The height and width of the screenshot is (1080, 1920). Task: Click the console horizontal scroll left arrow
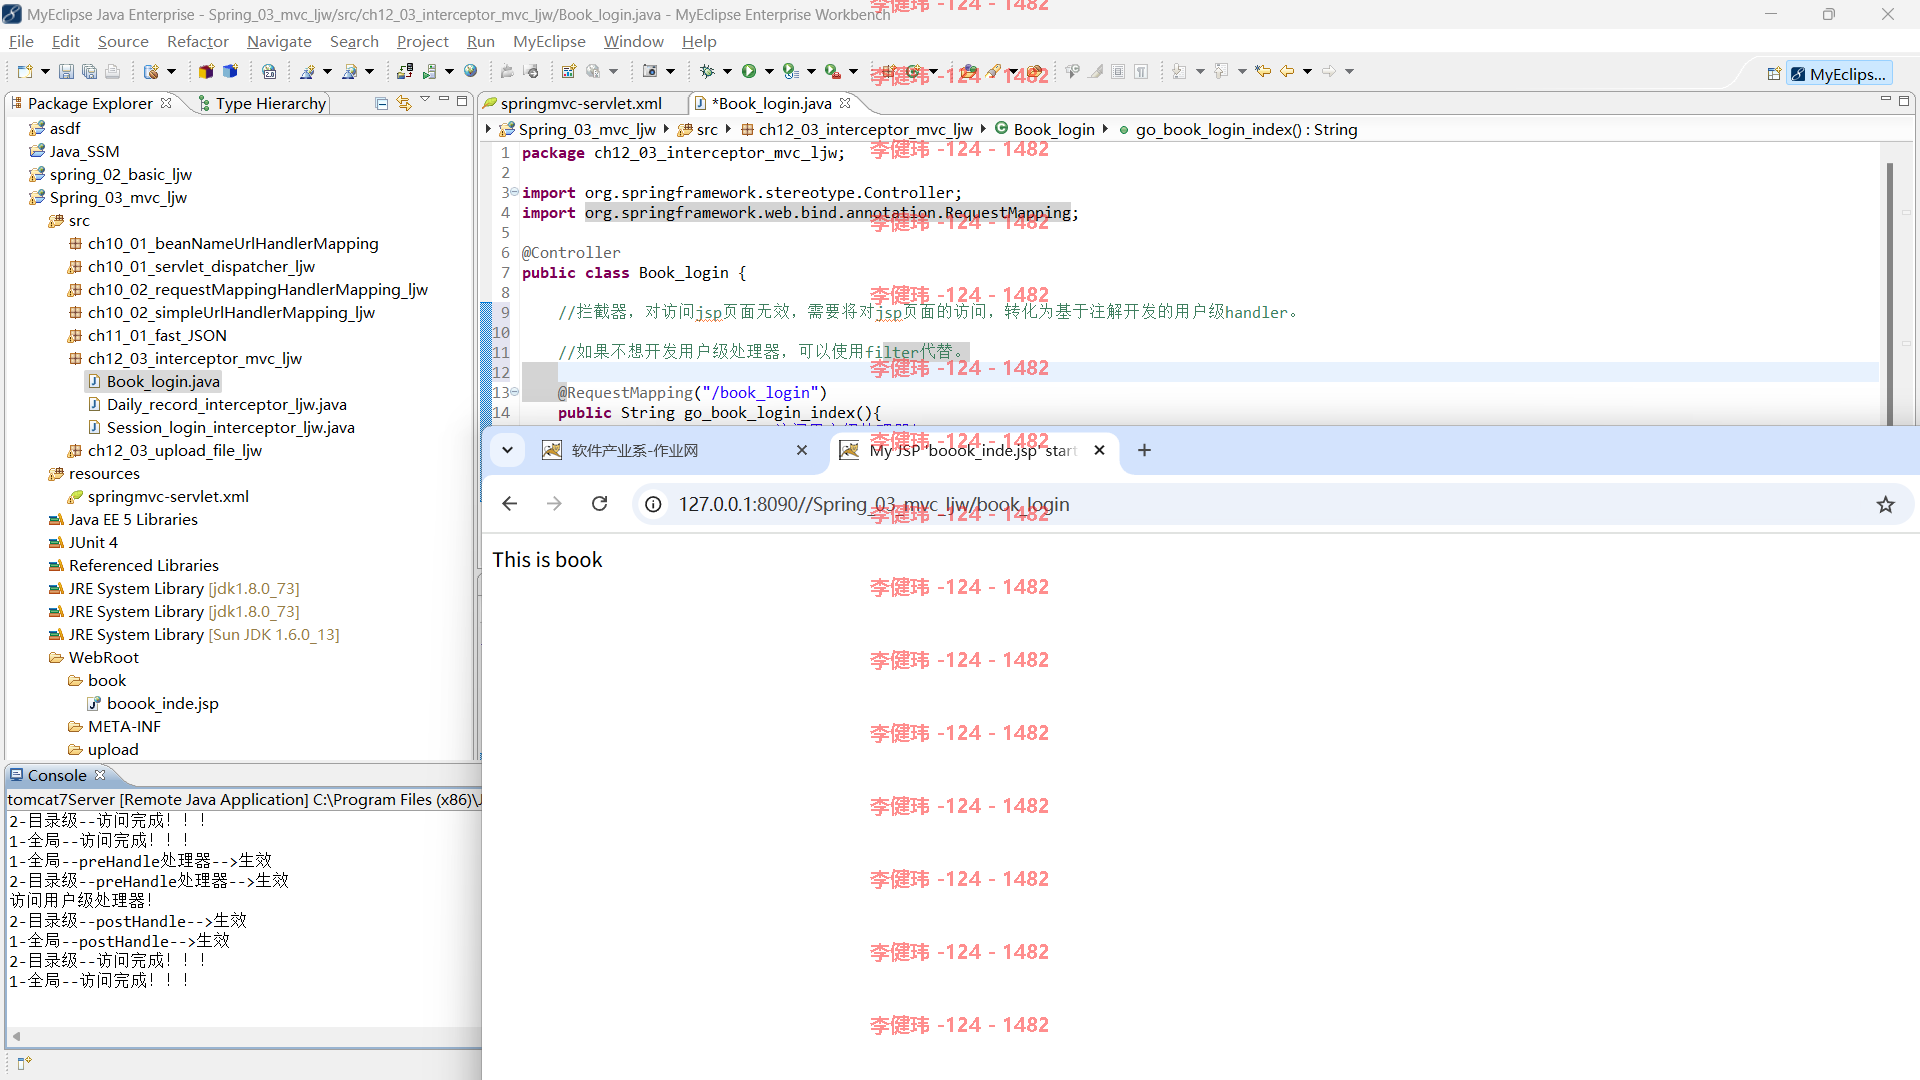[16, 1036]
